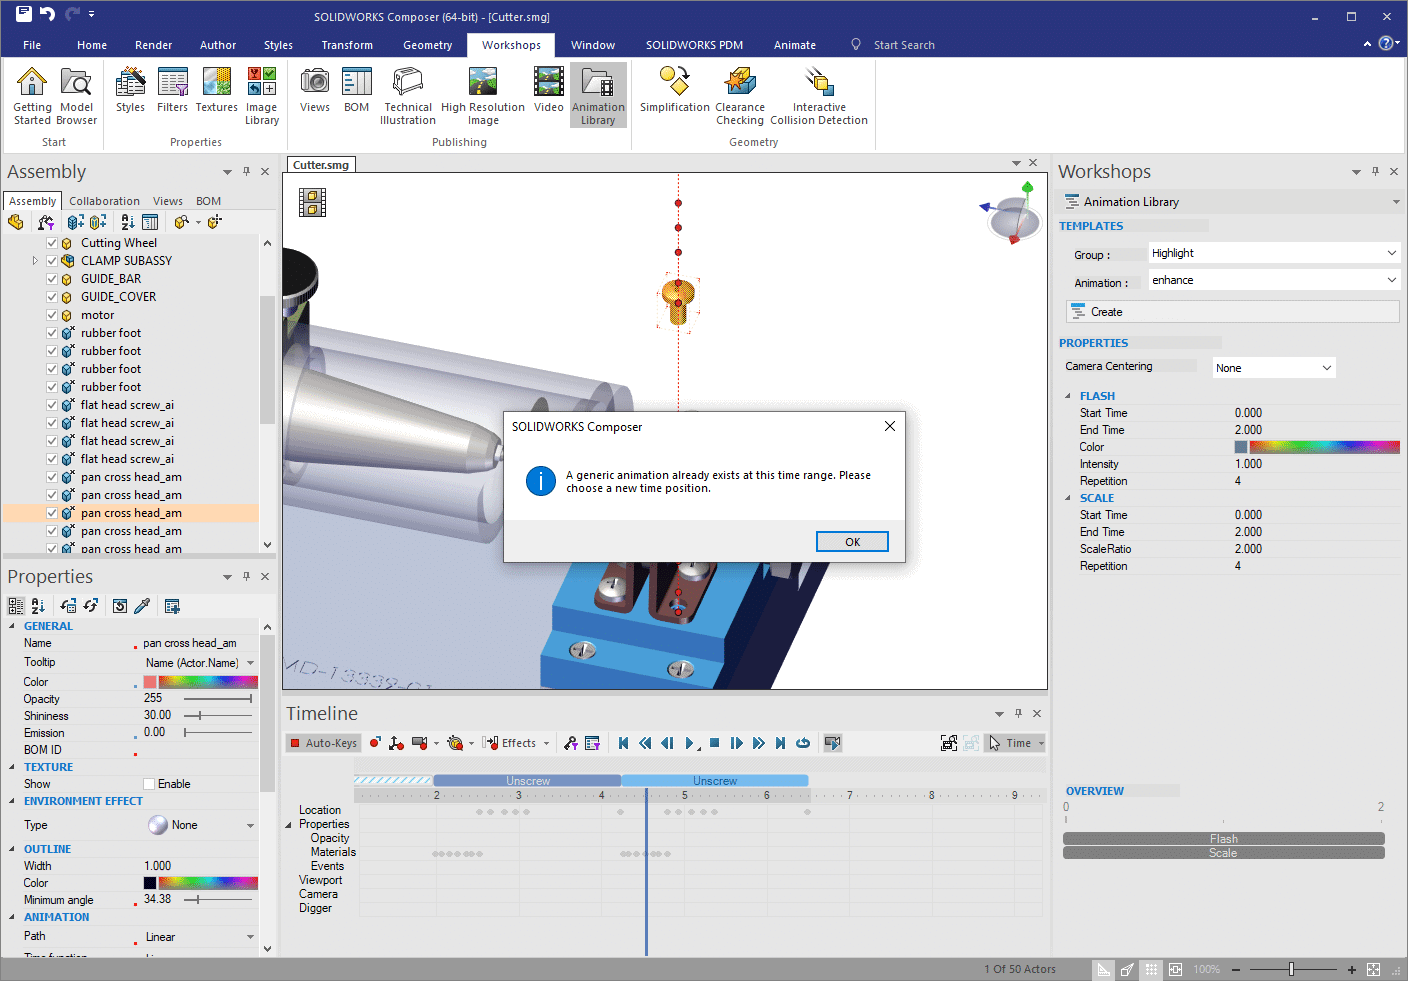Expand the CLAMP SUBASSY tree node

coord(35,261)
